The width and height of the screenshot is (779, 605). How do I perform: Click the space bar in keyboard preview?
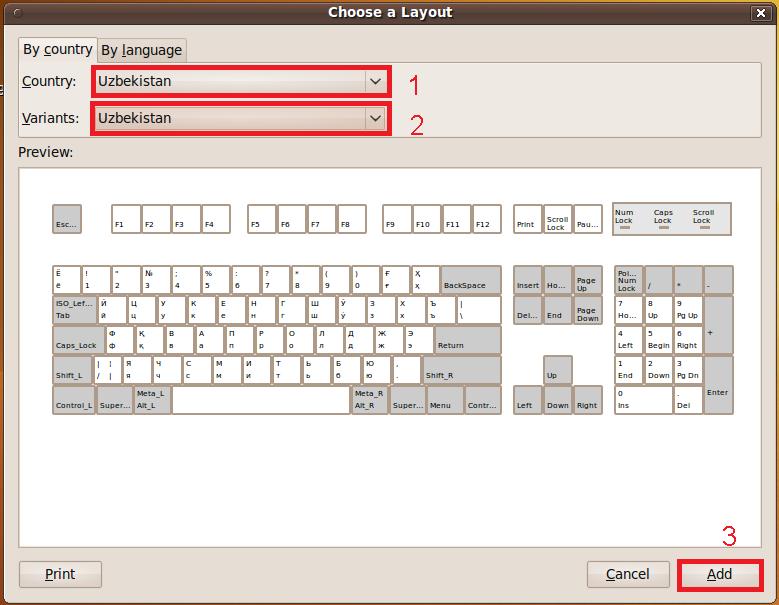pos(261,400)
